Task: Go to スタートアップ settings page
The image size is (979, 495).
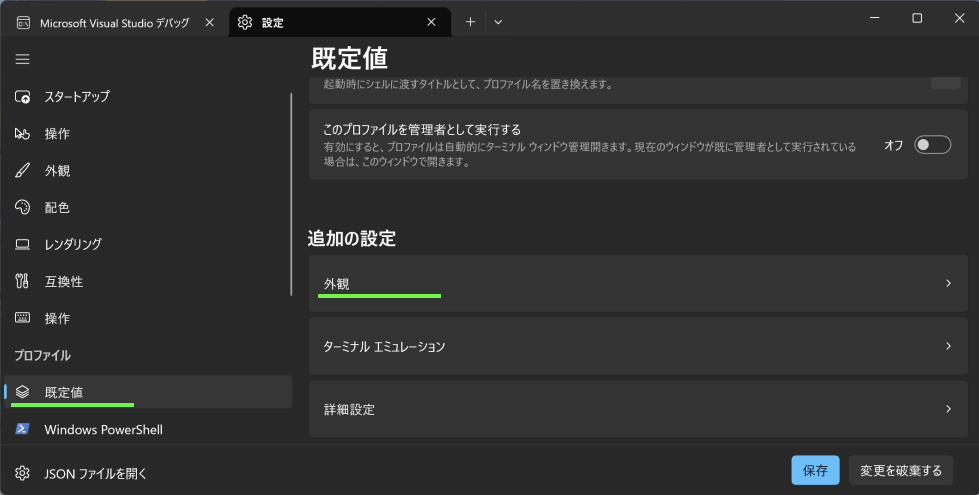Action: click(147, 97)
